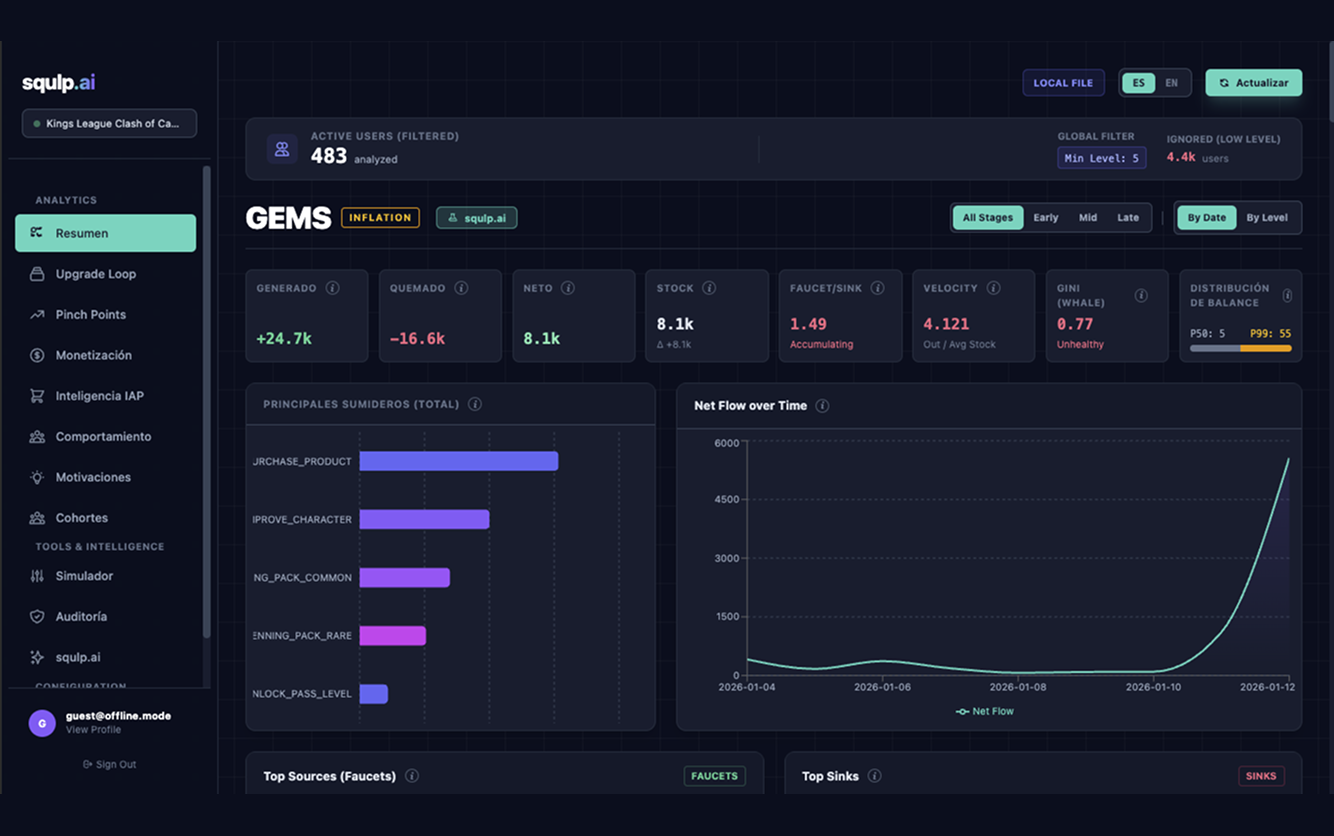Viewport: 1334px width, 836px height.
Task: Select the Late stage filter
Action: click(1128, 217)
